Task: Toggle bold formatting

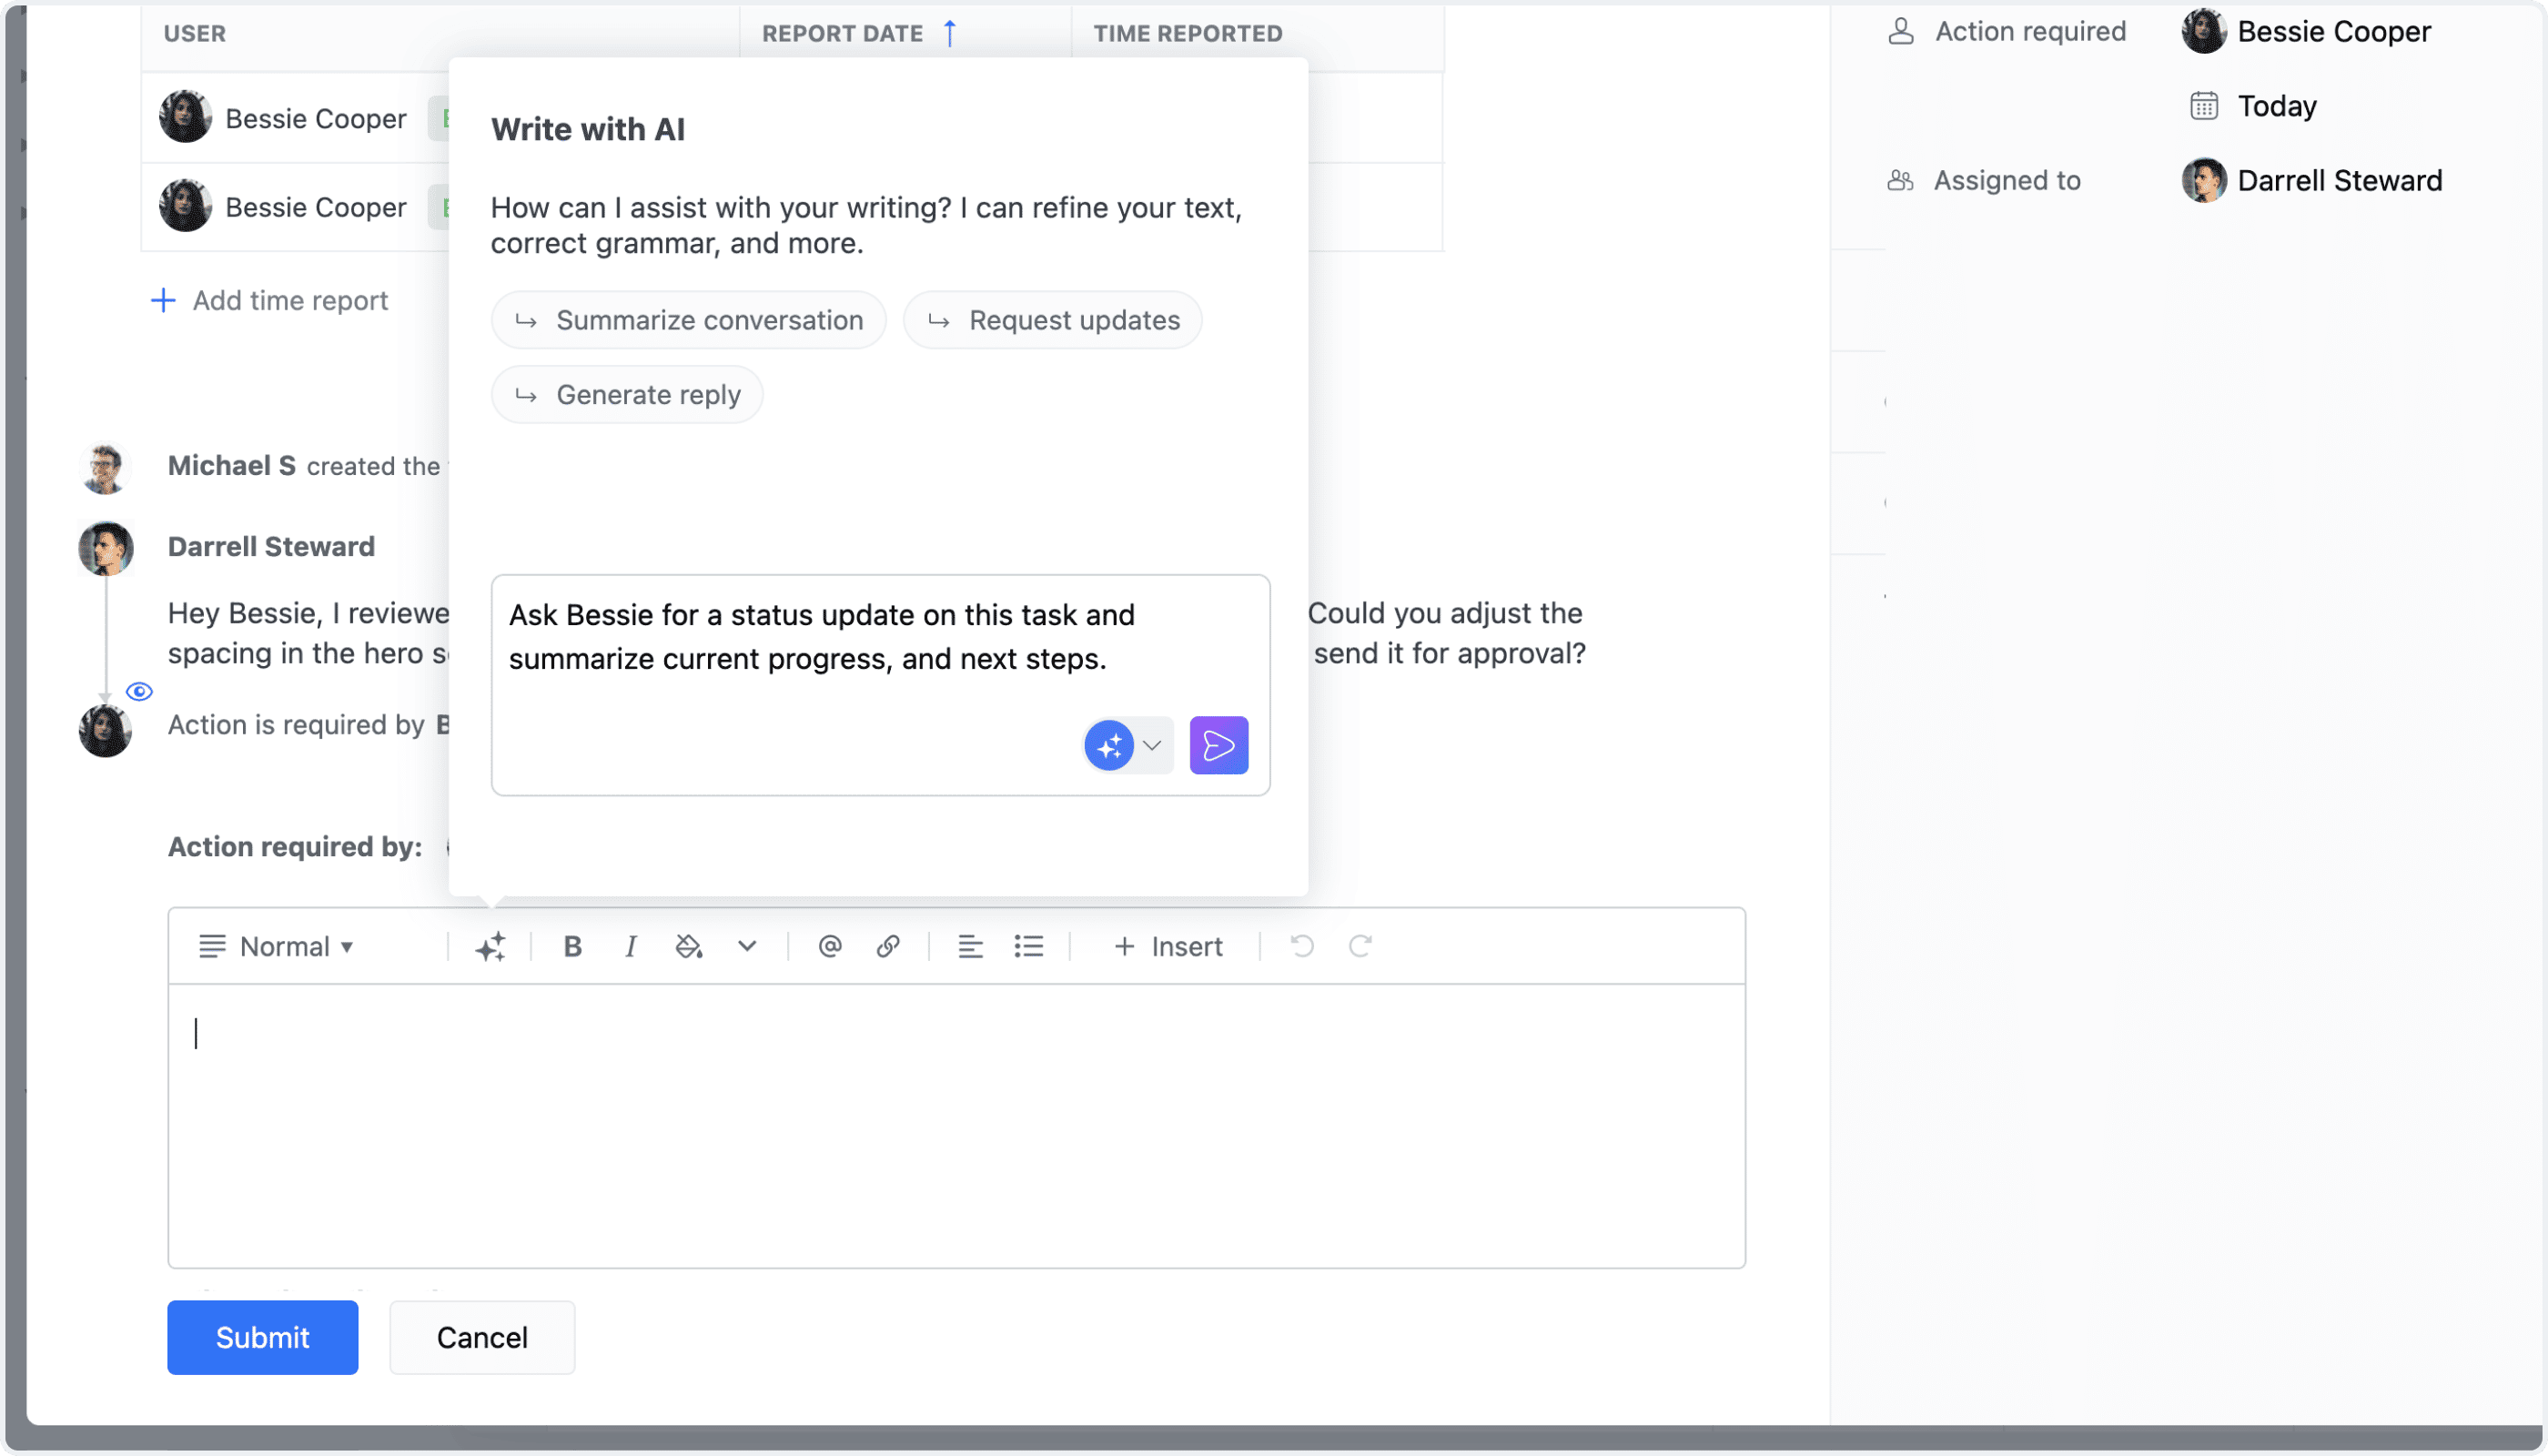Action: click(x=572, y=946)
